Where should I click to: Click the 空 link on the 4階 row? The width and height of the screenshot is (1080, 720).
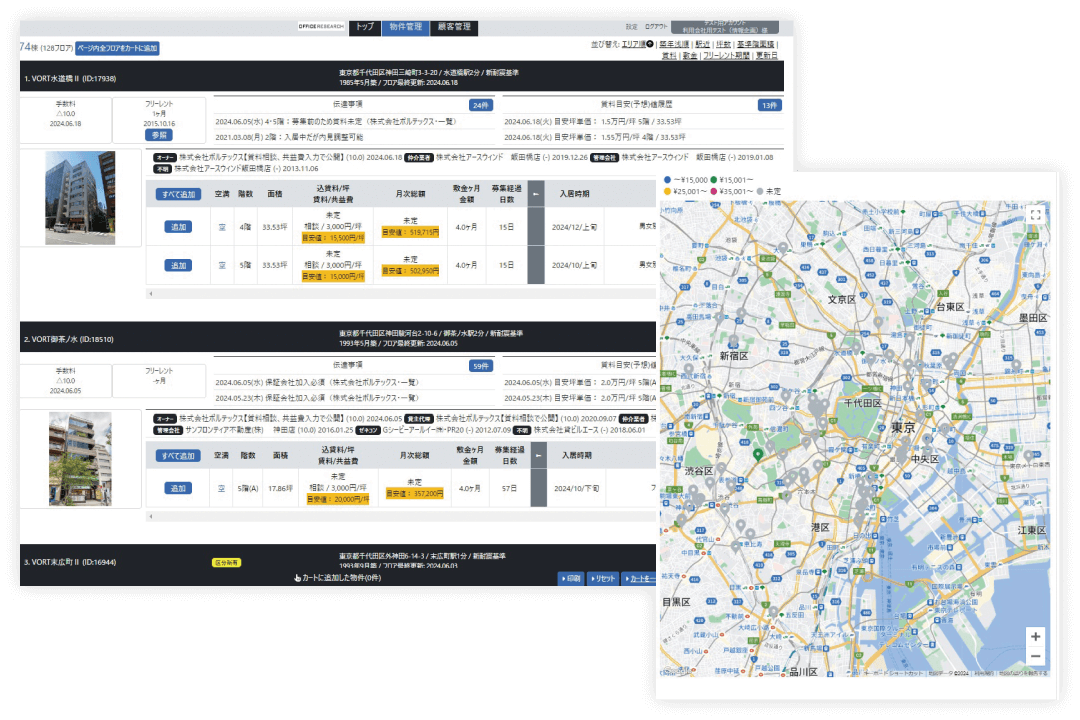(x=222, y=227)
